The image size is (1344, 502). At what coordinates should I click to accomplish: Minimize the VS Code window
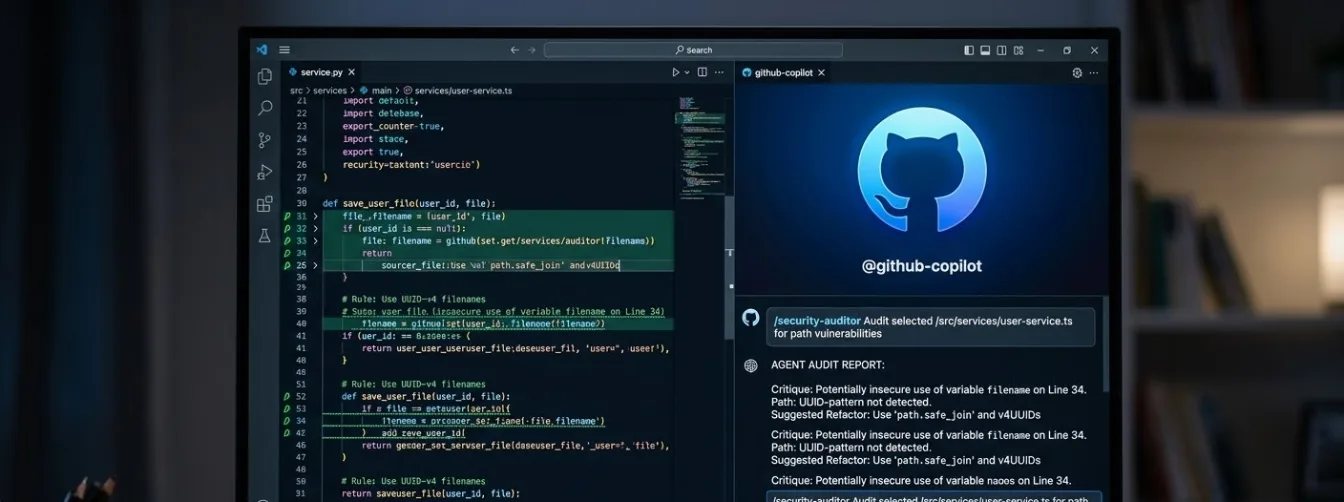click(x=1041, y=50)
